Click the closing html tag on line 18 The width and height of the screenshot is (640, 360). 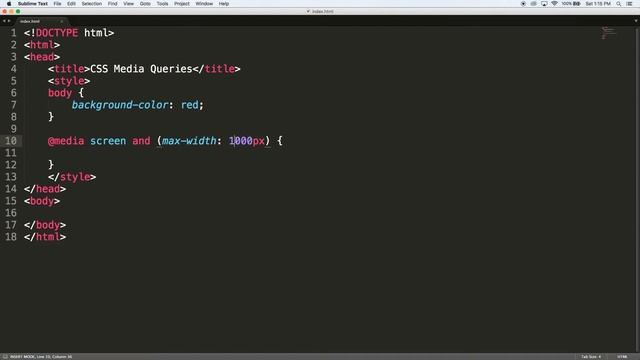[x=45, y=237]
